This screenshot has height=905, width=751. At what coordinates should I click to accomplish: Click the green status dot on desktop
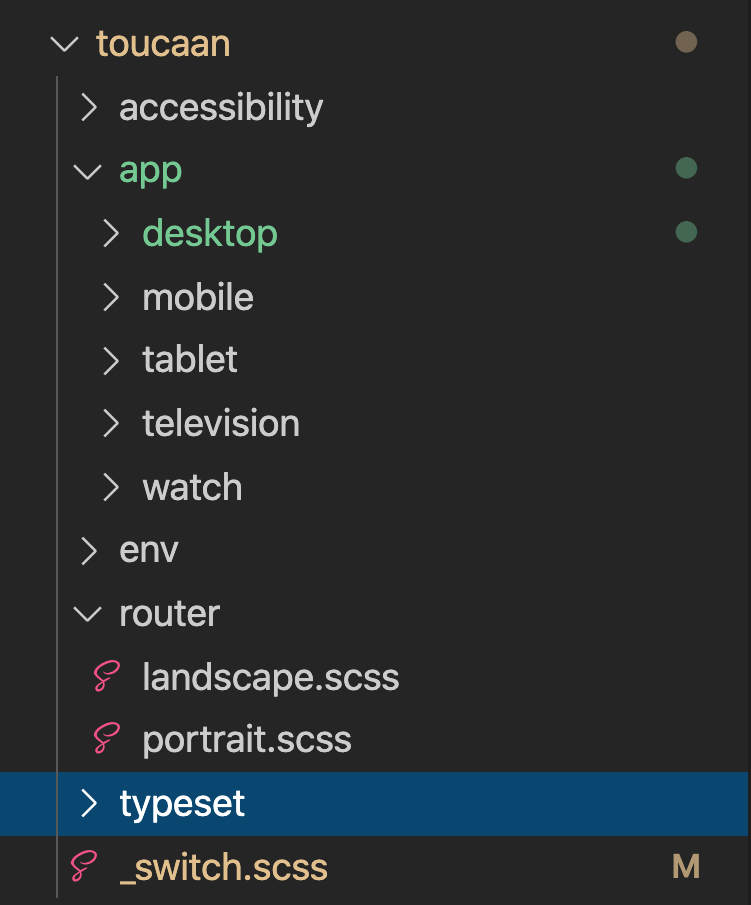(686, 231)
